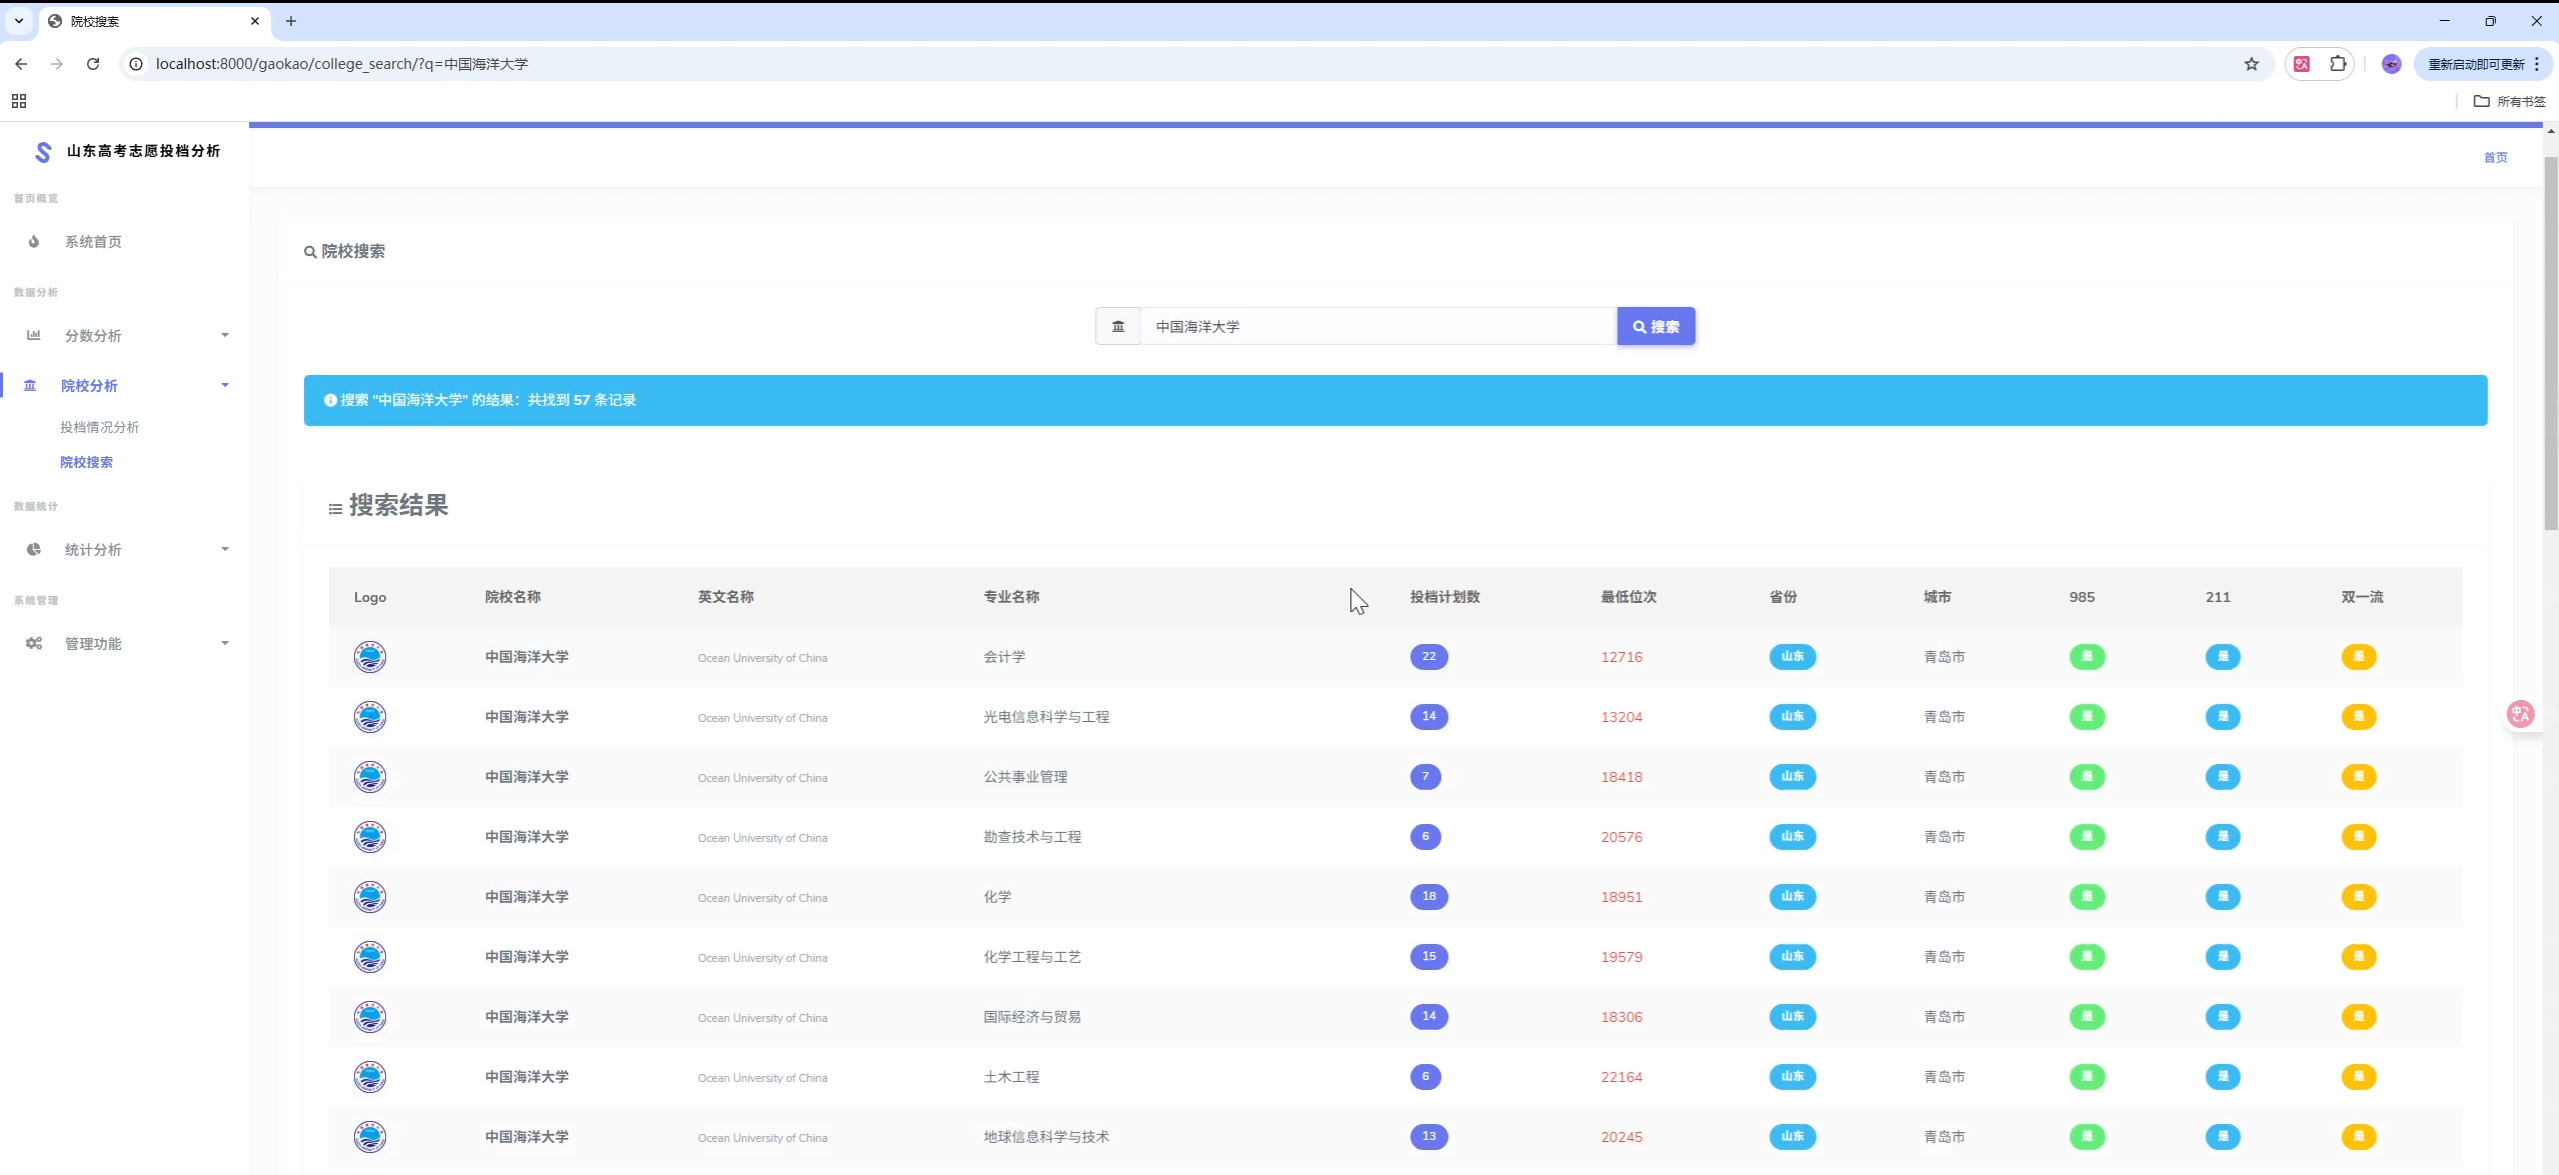Click the plan count badge 22
Viewport: 2559px width, 1175px height.
coord(1429,657)
